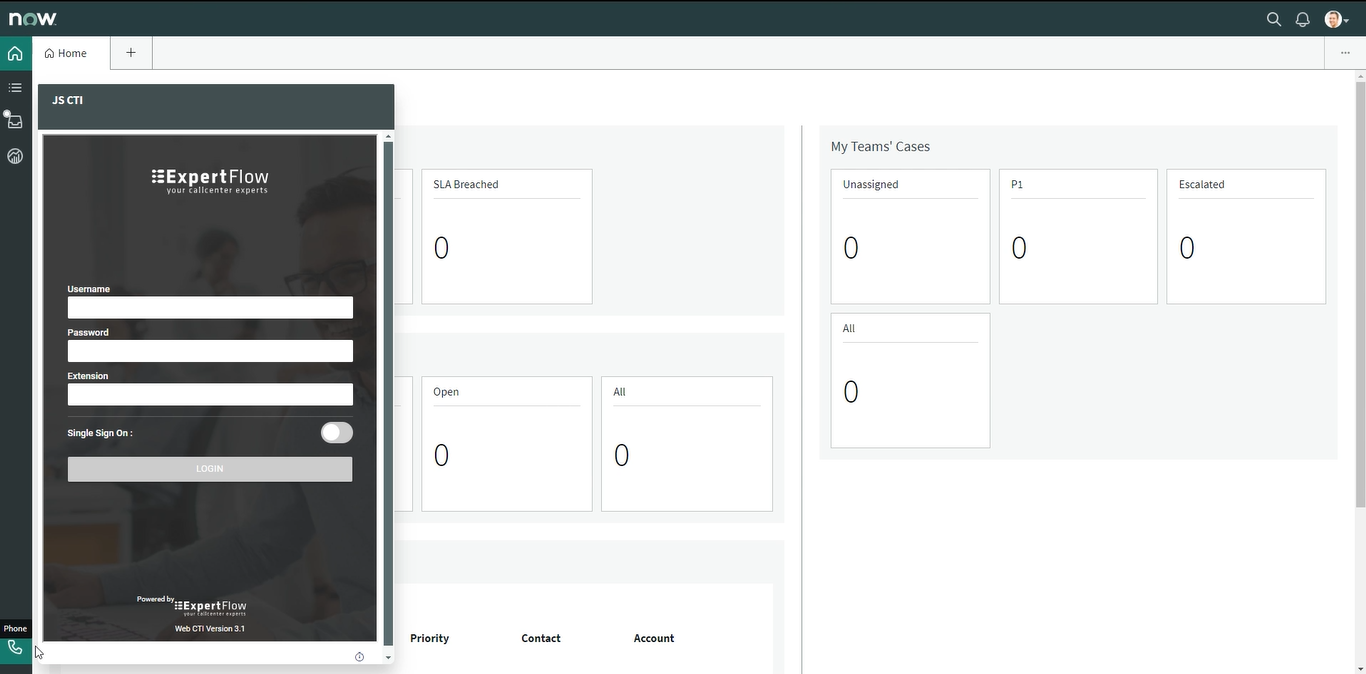The image size is (1366, 674).
Task: Open the three-dots tab overflow menu
Action: tap(1345, 53)
